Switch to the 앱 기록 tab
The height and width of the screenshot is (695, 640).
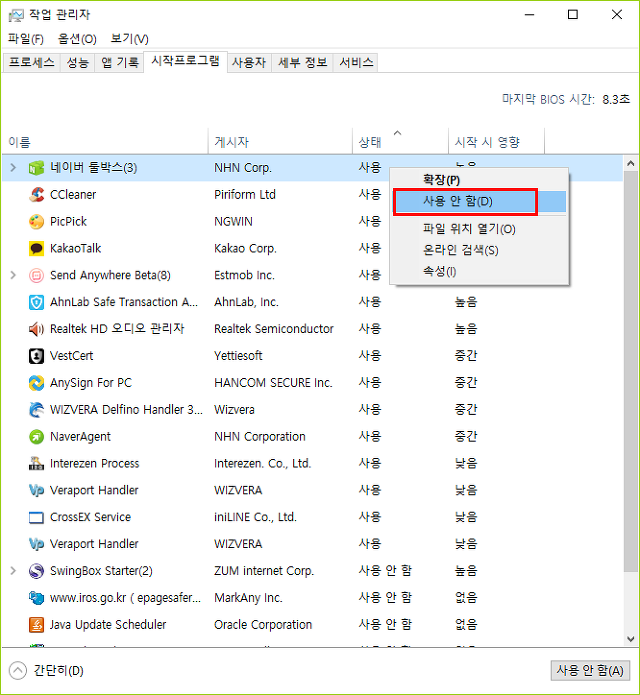click(120, 62)
